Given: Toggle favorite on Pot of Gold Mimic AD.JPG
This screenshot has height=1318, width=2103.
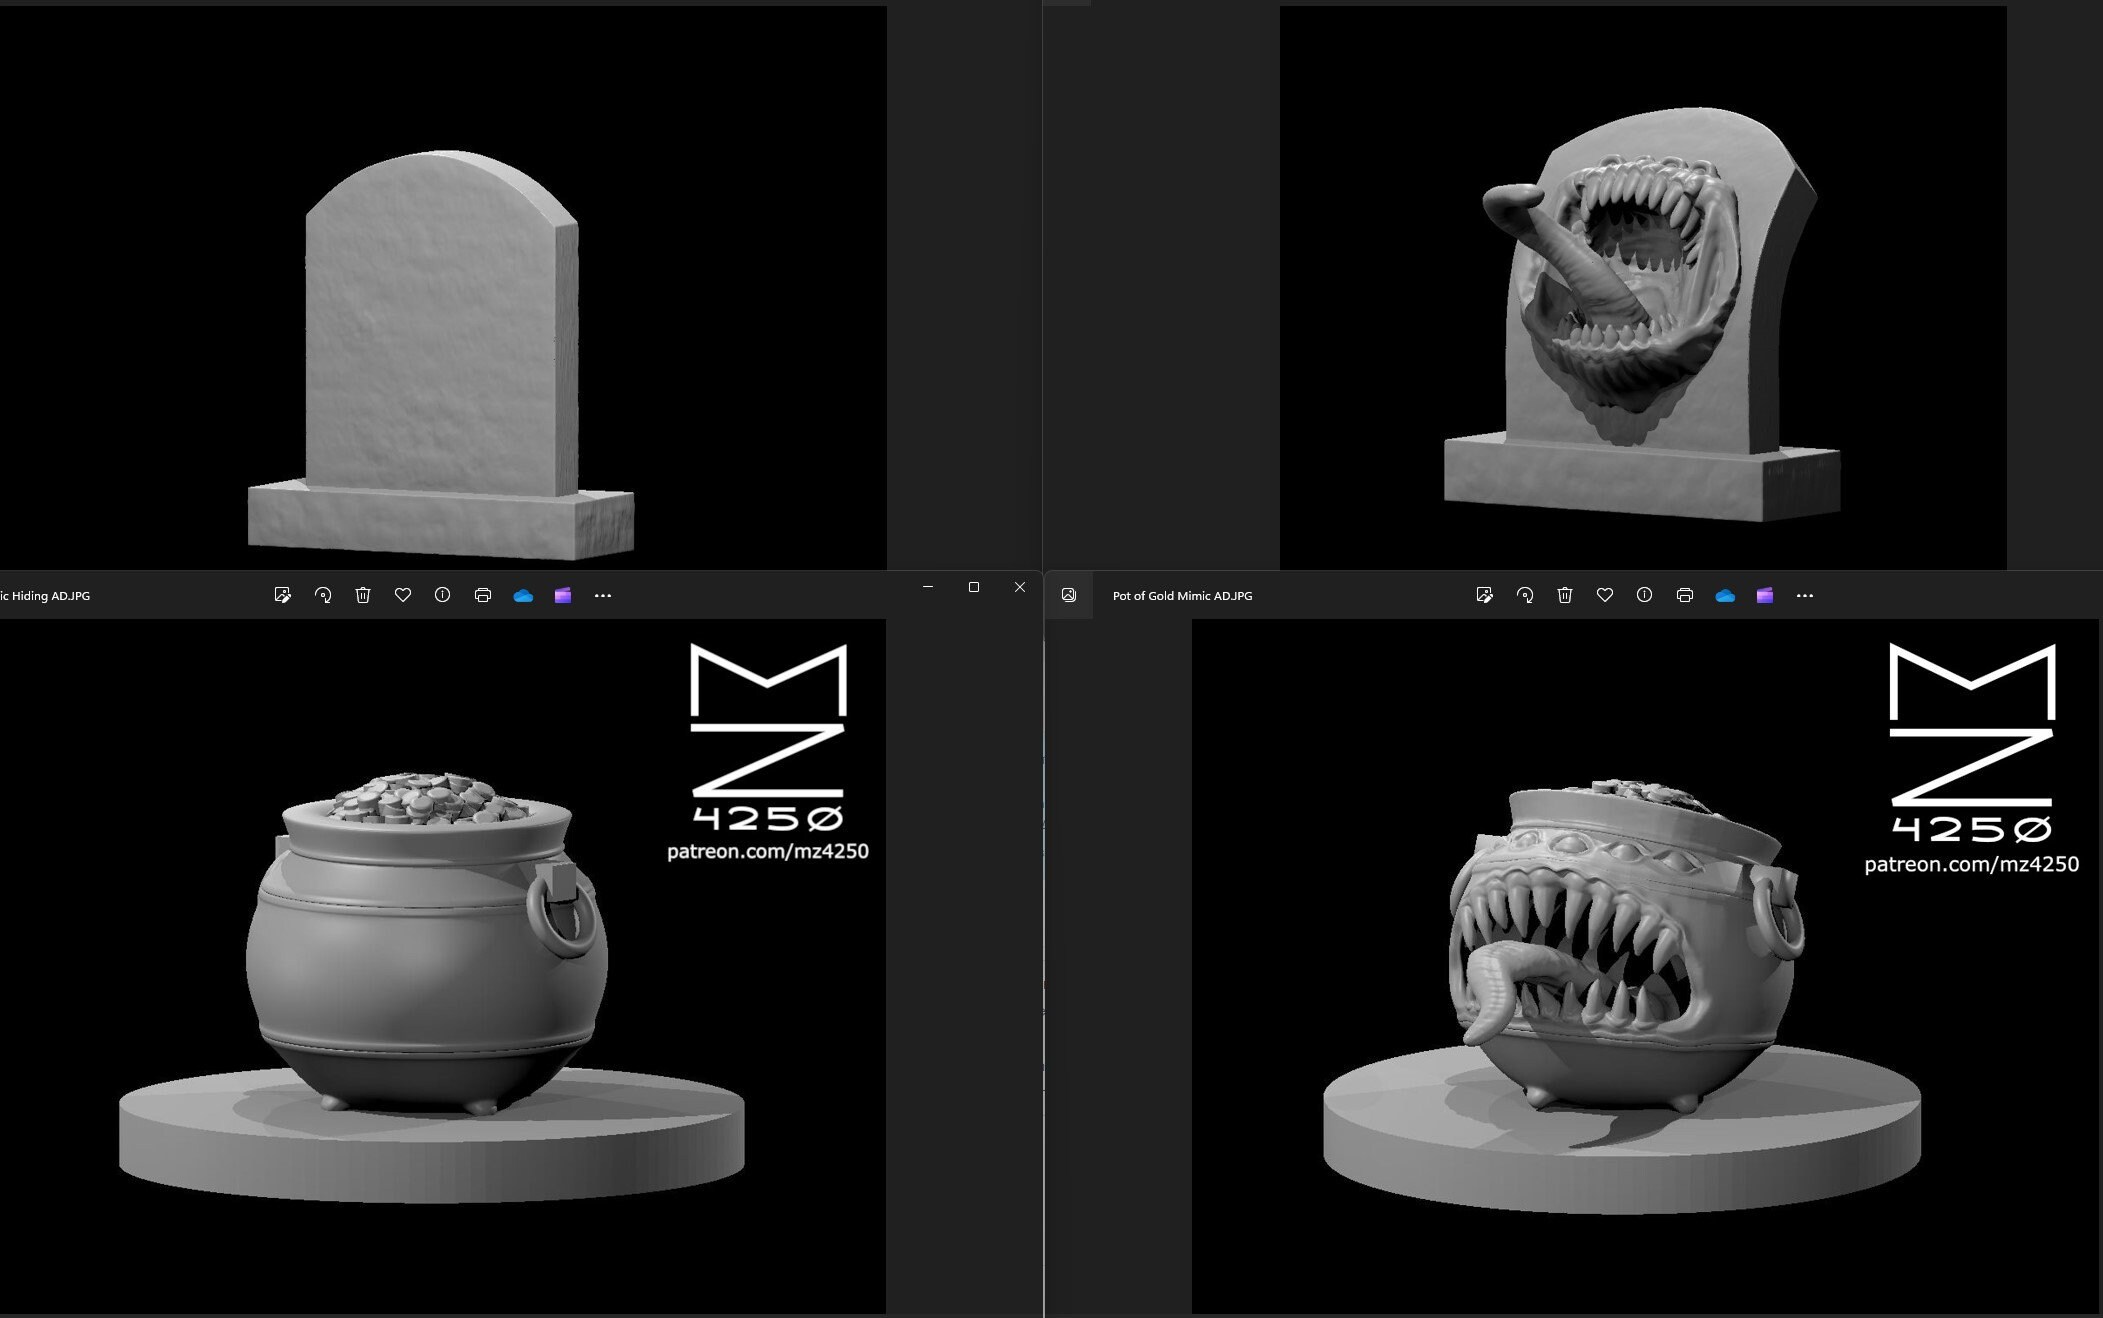Looking at the screenshot, I should coord(1605,595).
